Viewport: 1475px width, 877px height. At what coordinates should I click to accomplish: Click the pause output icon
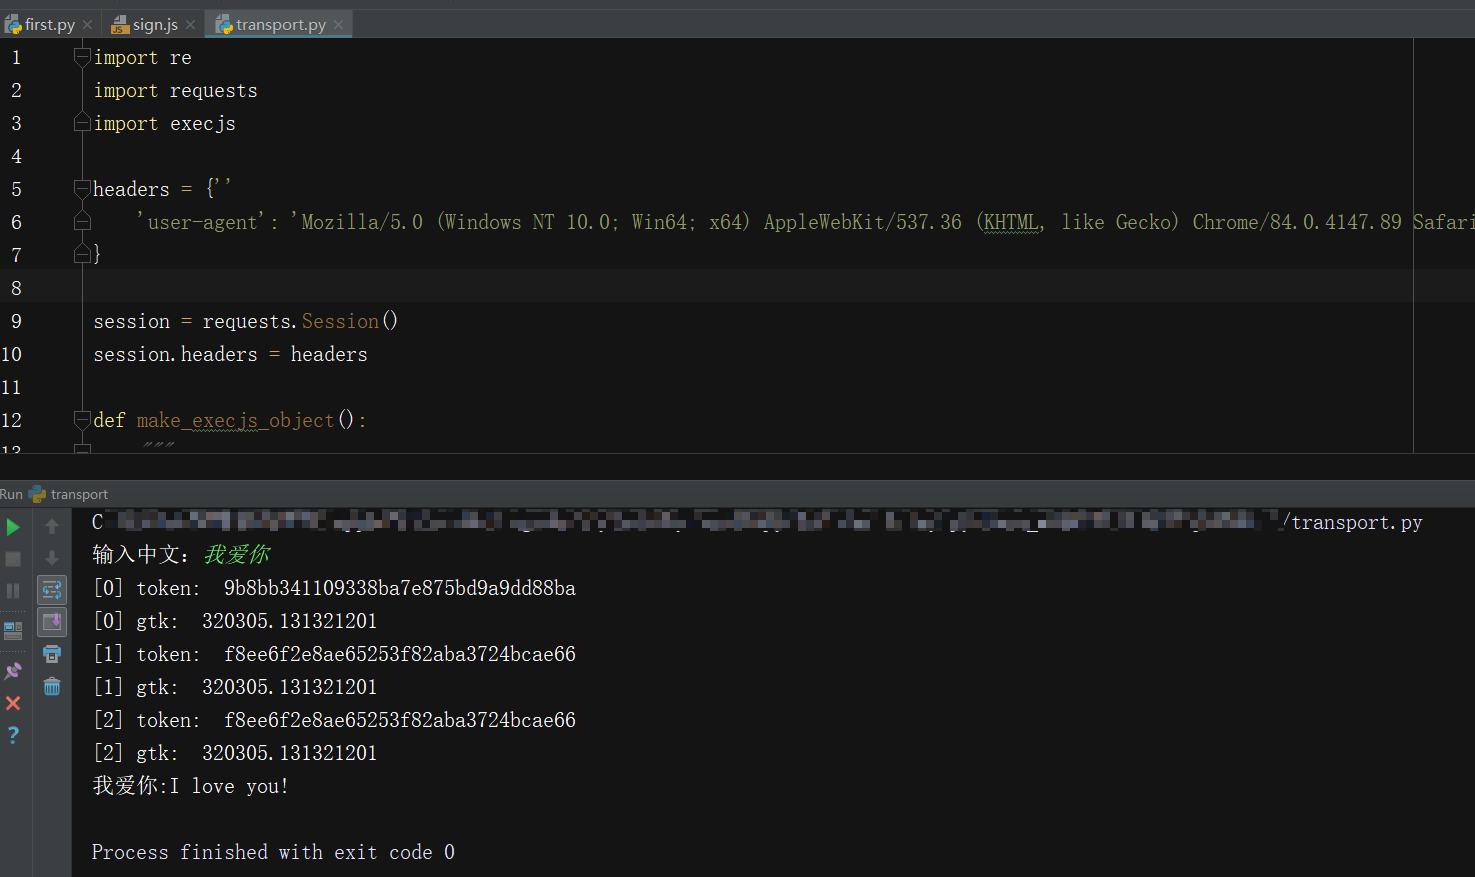(x=13, y=591)
